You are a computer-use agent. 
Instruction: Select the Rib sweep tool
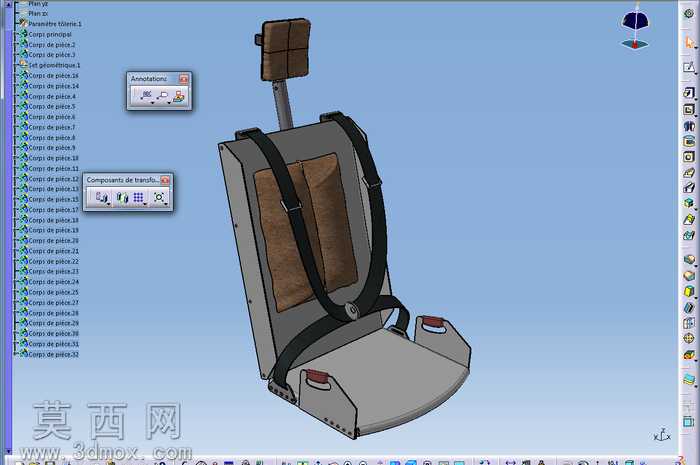tap(689, 173)
